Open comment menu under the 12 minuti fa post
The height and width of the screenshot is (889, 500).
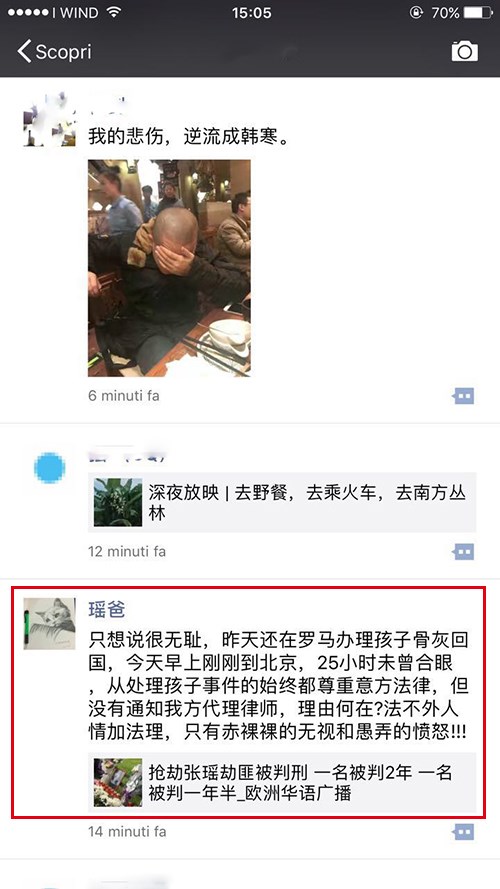click(464, 551)
